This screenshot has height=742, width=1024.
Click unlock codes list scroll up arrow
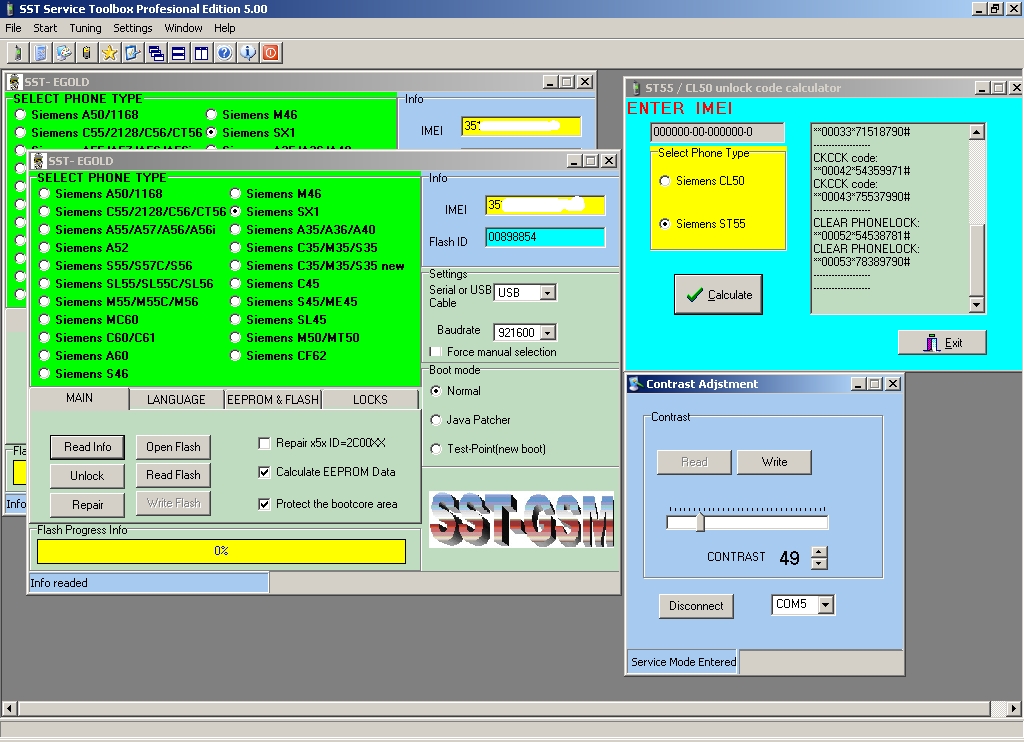(x=976, y=132)
